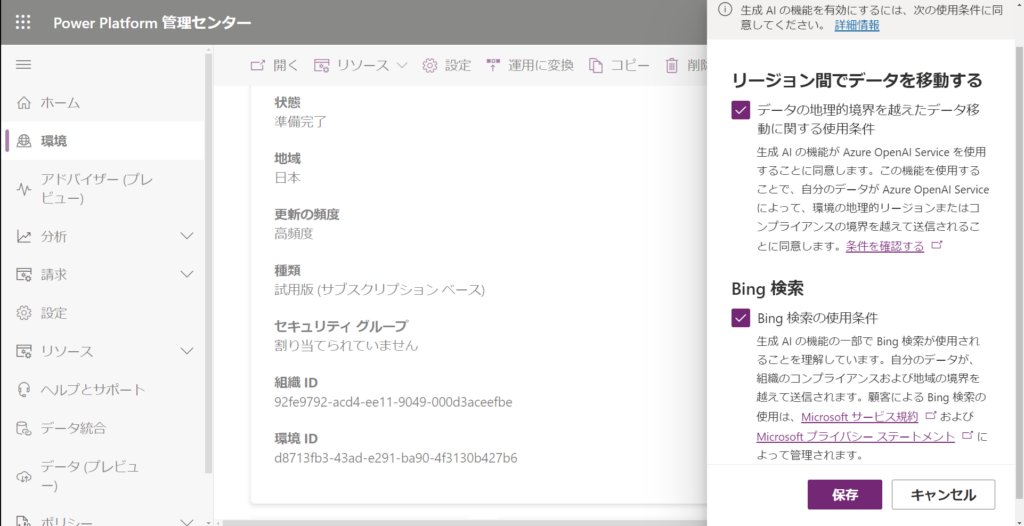Image resolution: width=1024 pixels, height=526 pixels.
Task: Click the 開く open icon in toolbar
Action: 258,65
